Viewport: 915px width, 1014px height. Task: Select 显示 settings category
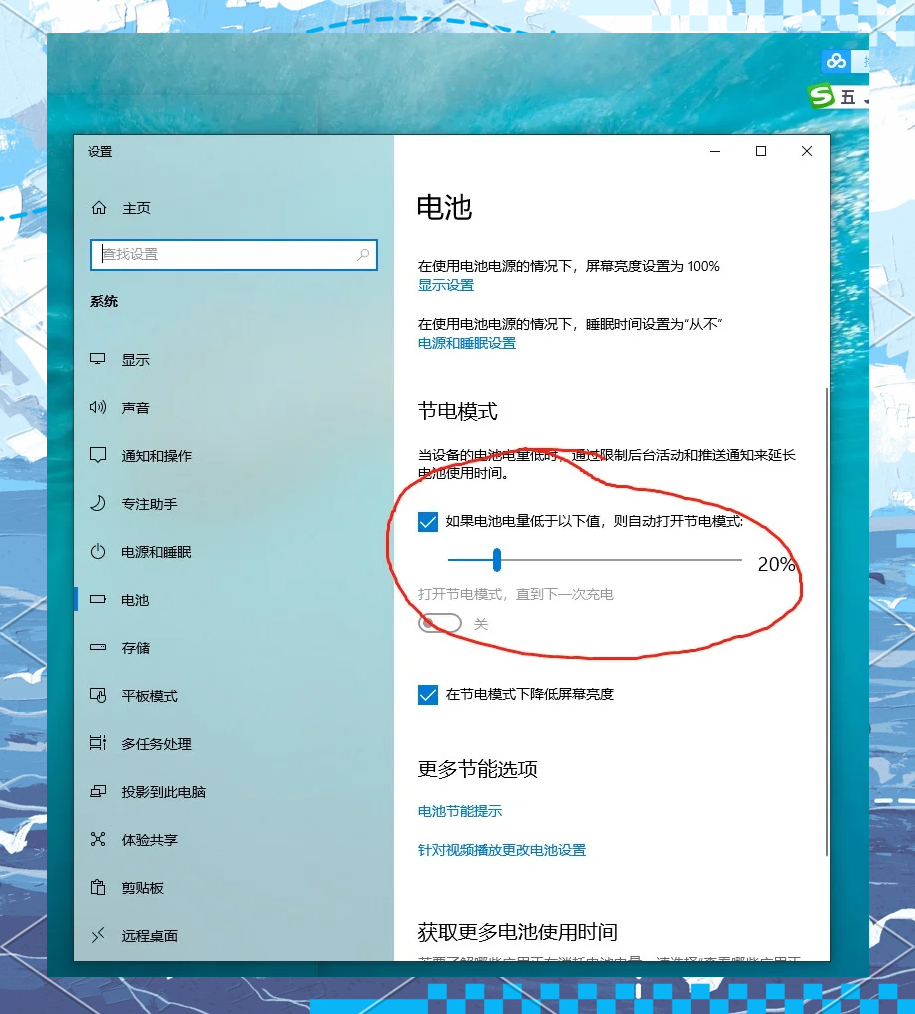[136, 360]
